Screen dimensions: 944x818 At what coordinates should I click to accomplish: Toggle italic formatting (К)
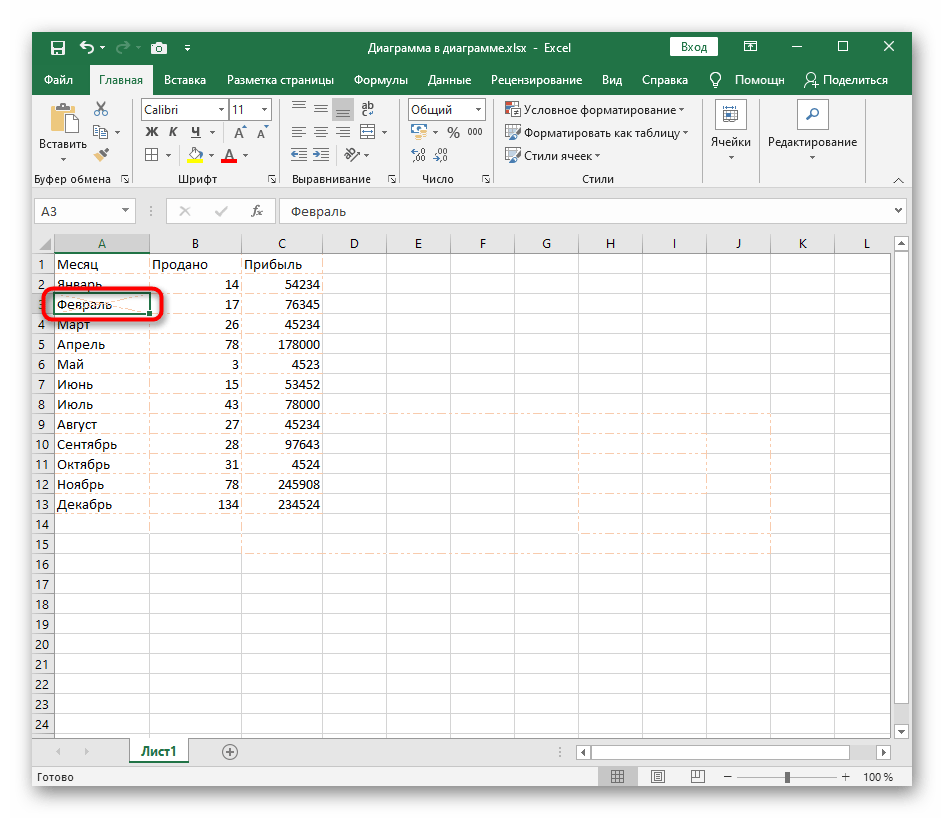pyautogui.click(x=175, y=132)
